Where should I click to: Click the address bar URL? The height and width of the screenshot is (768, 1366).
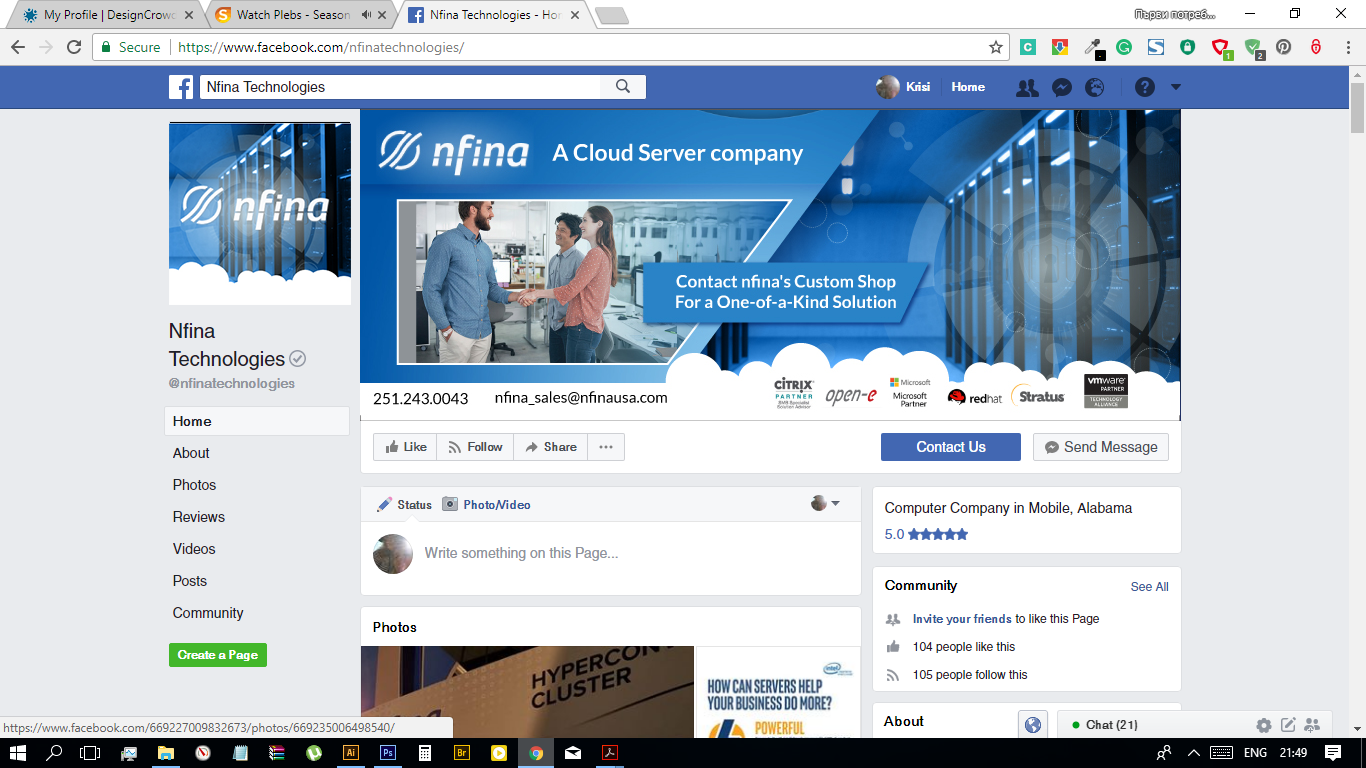point(320,47)
